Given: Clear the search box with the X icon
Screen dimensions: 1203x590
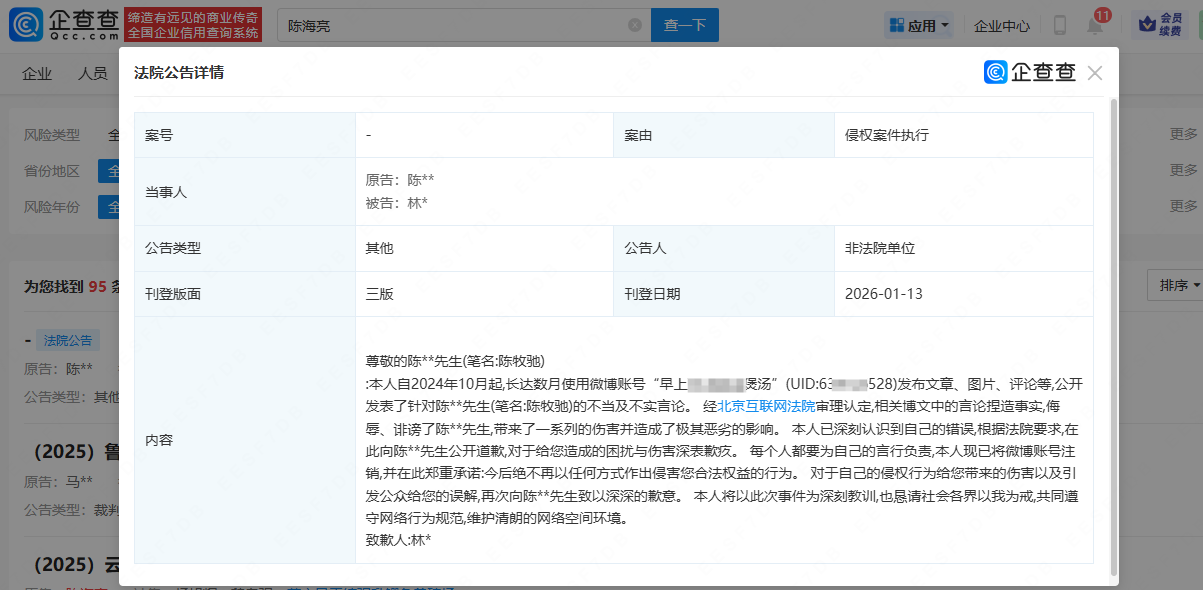Looking at the screenshot, I should (634, 25).
